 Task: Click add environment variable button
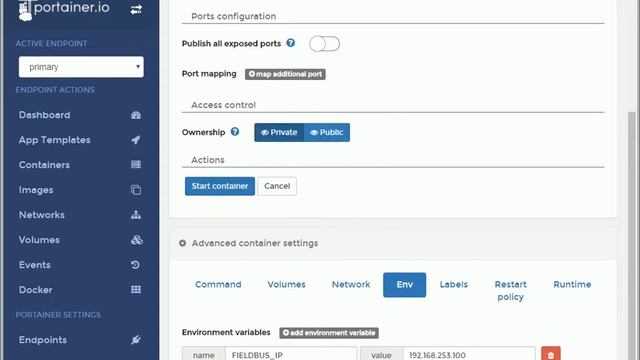329,333
